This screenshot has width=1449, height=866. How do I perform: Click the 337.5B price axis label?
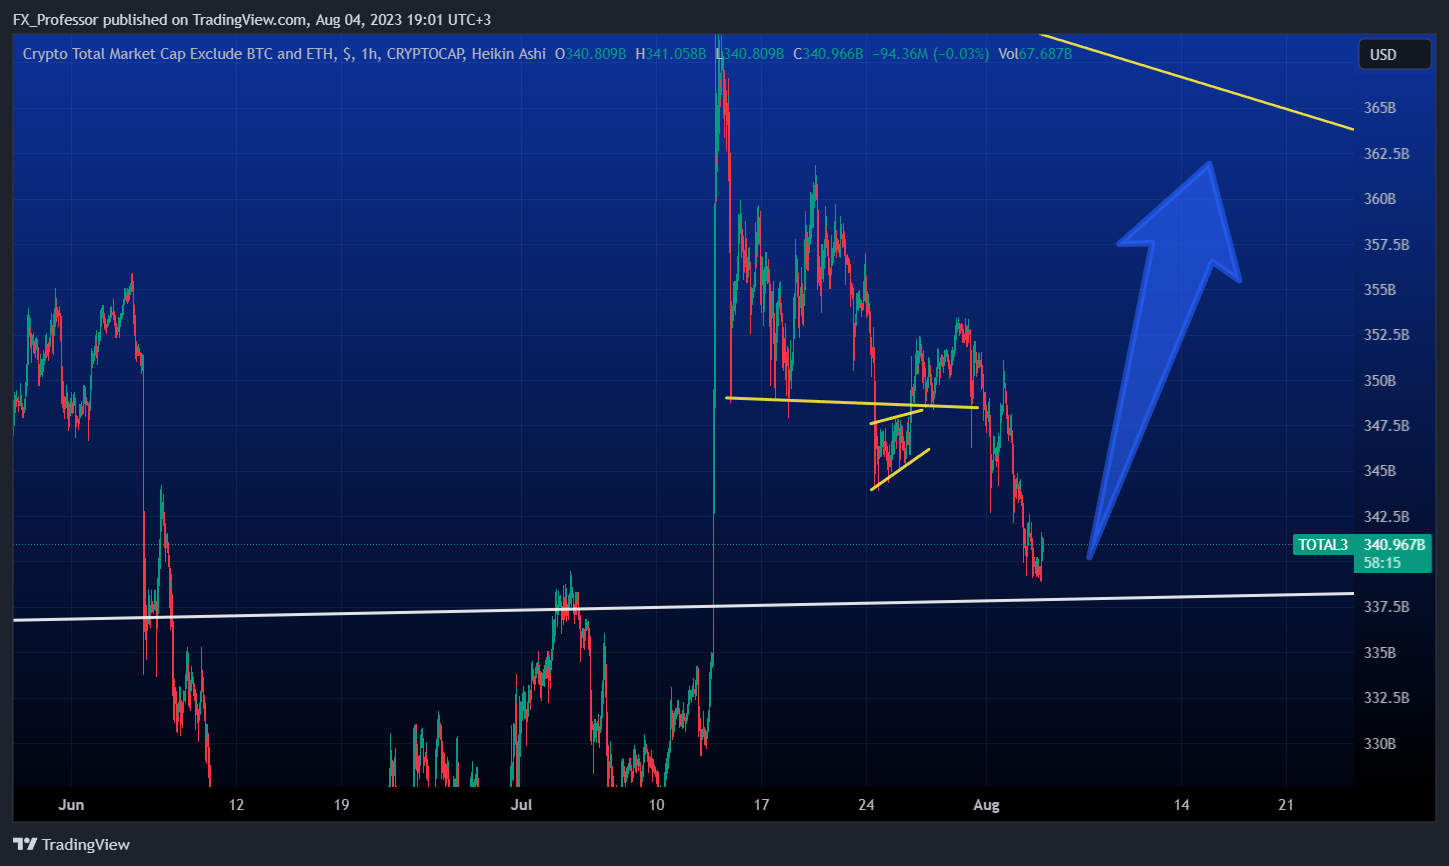[1387, 607]
